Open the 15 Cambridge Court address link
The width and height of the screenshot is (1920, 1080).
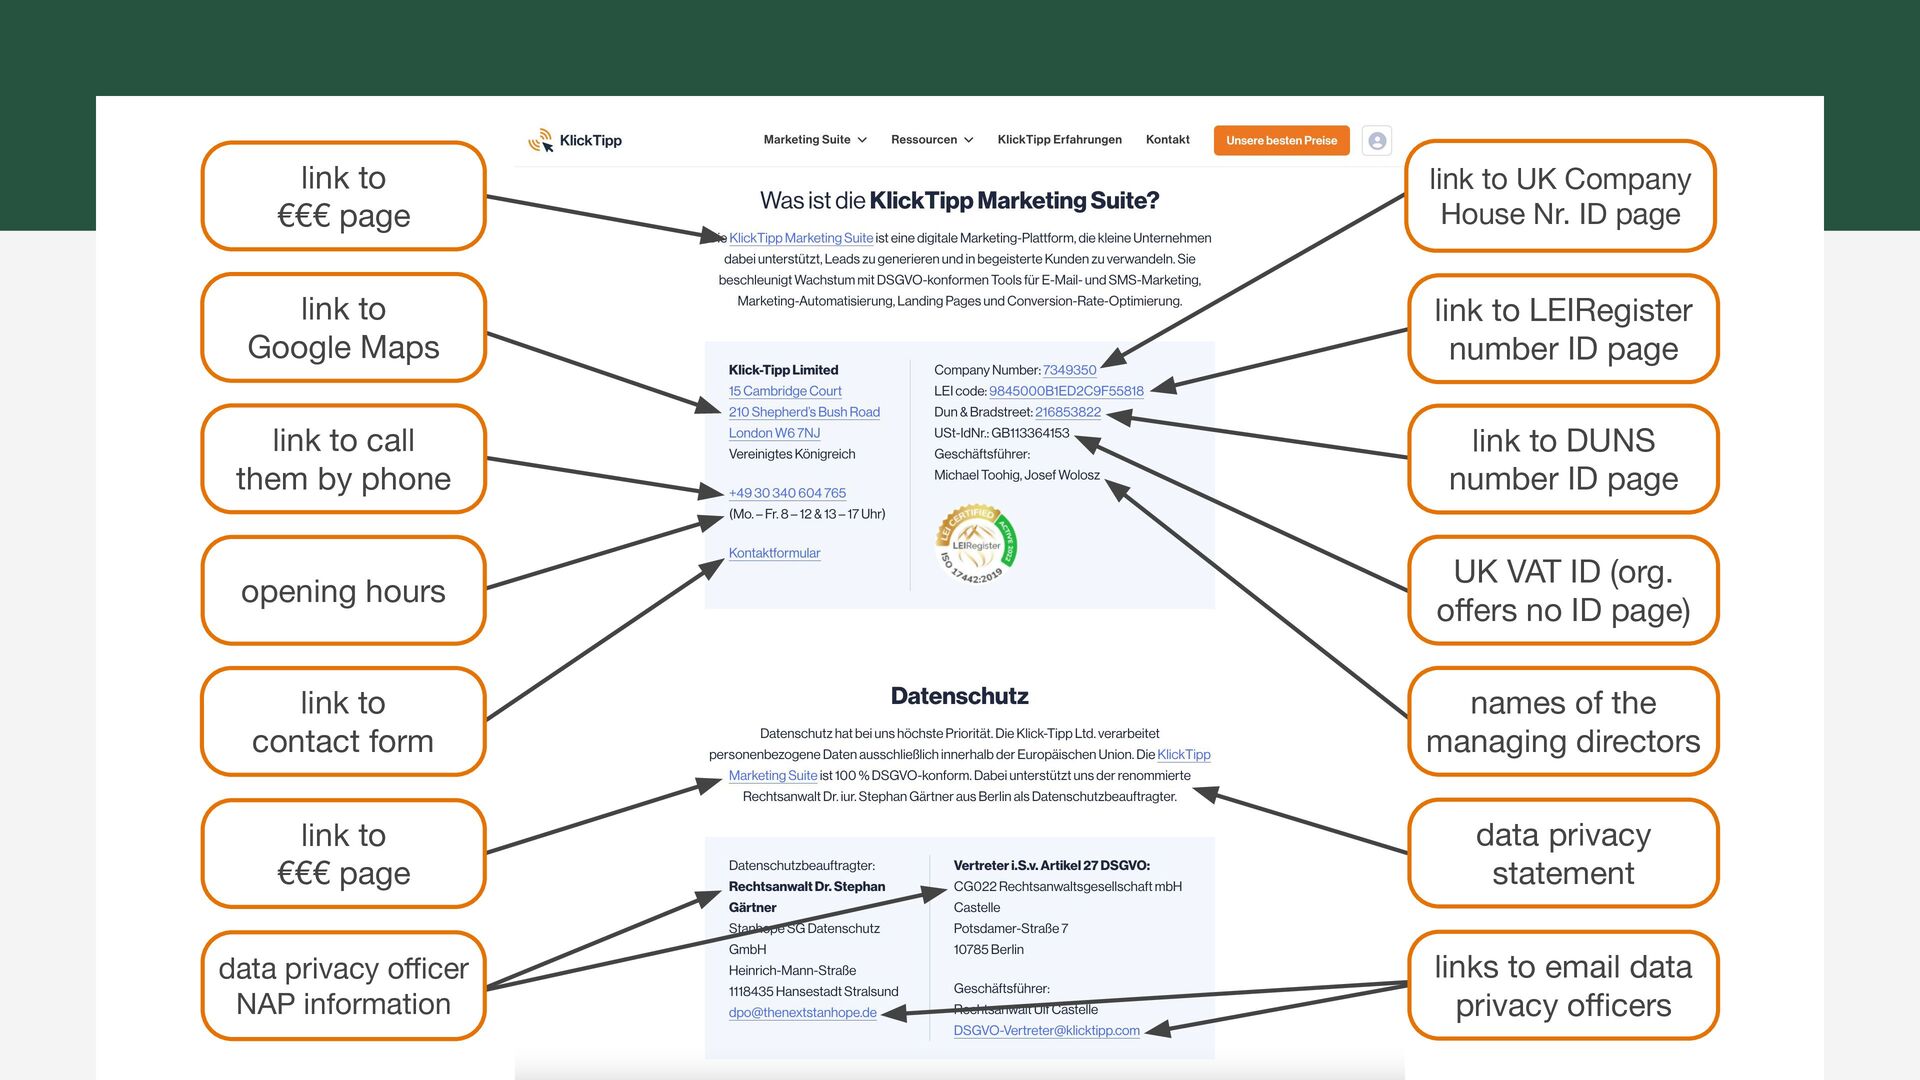pos(785,391)
